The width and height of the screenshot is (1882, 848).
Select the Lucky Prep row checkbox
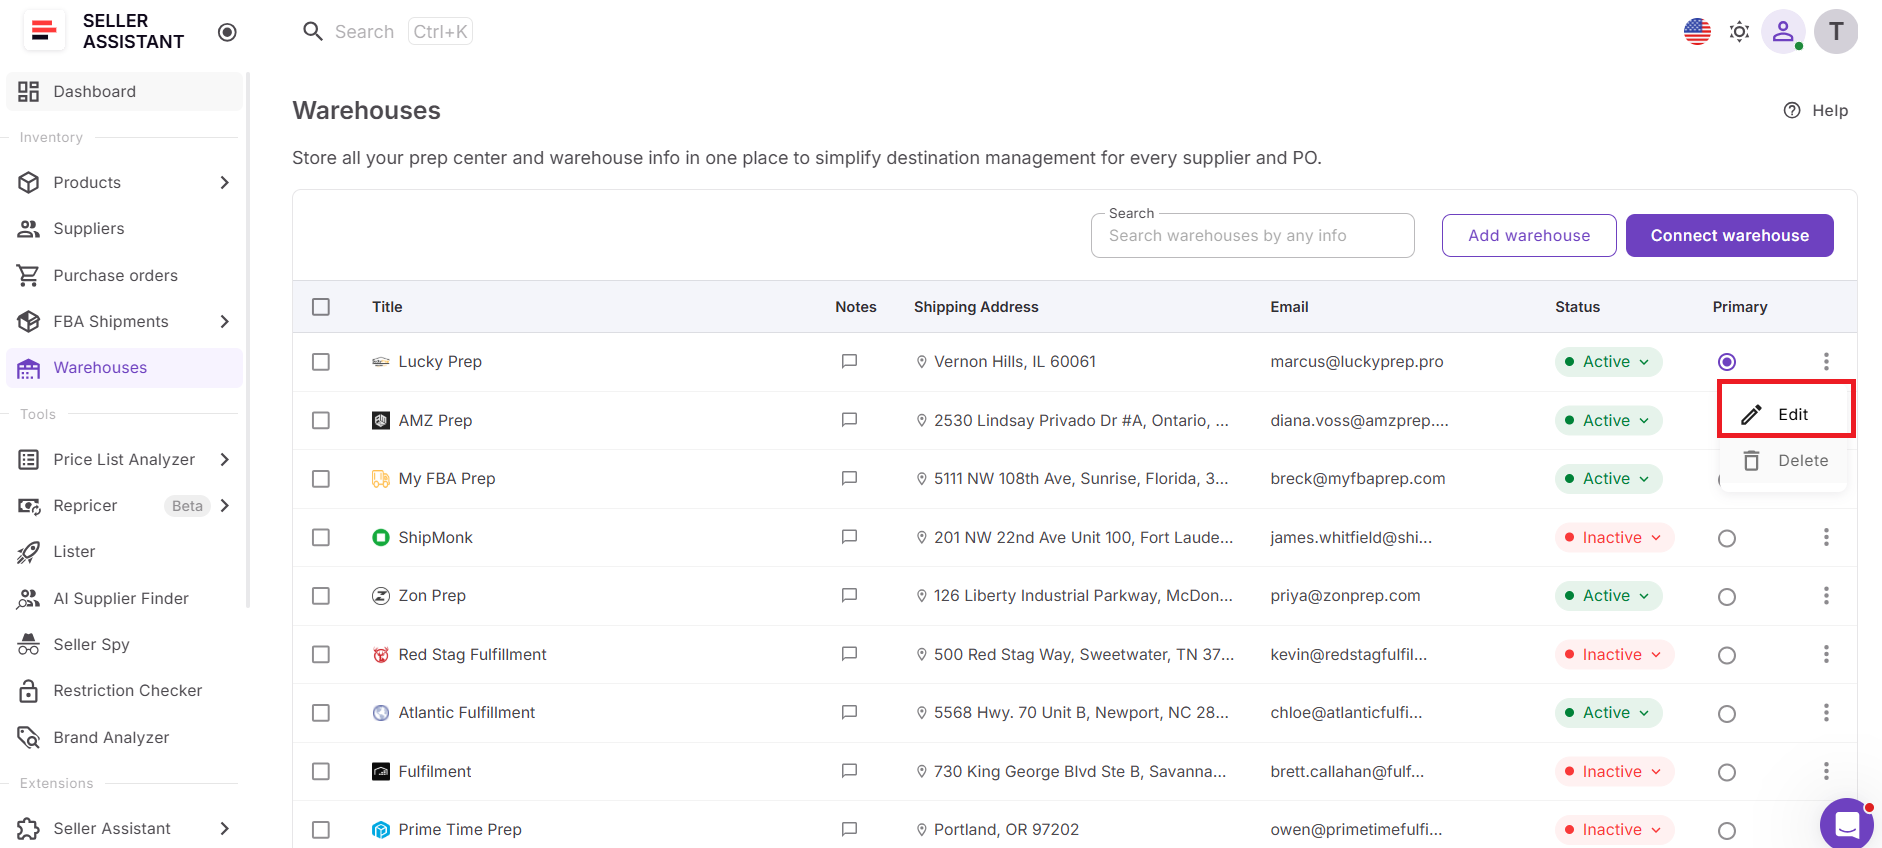[321, 362]
